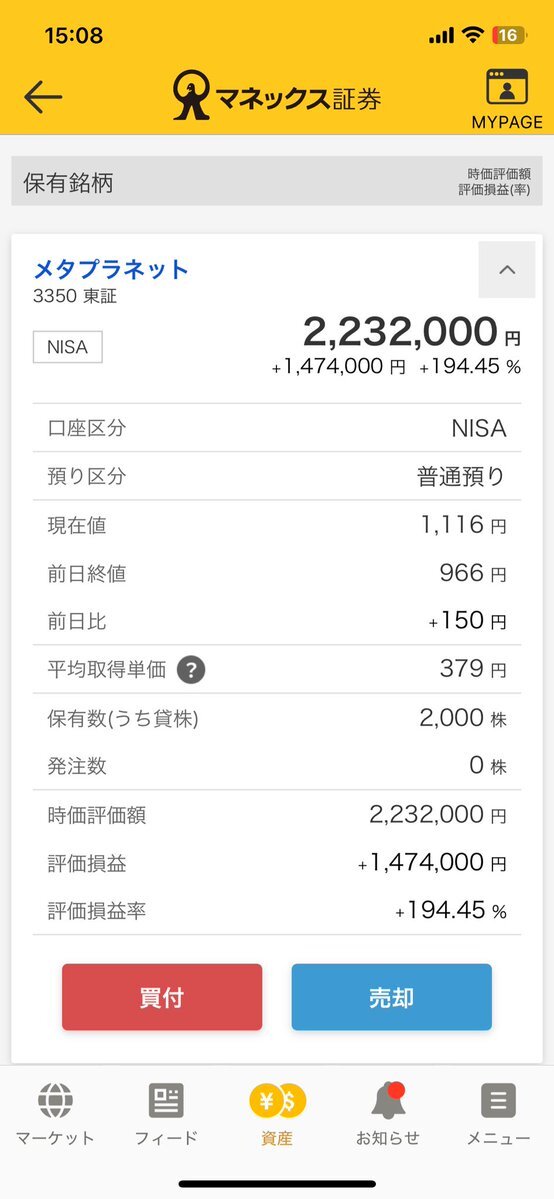554x1199 pixels.
Task: Tap 時価評価額 評価損益(率) sort label
Action: click(x=494, y=182)
